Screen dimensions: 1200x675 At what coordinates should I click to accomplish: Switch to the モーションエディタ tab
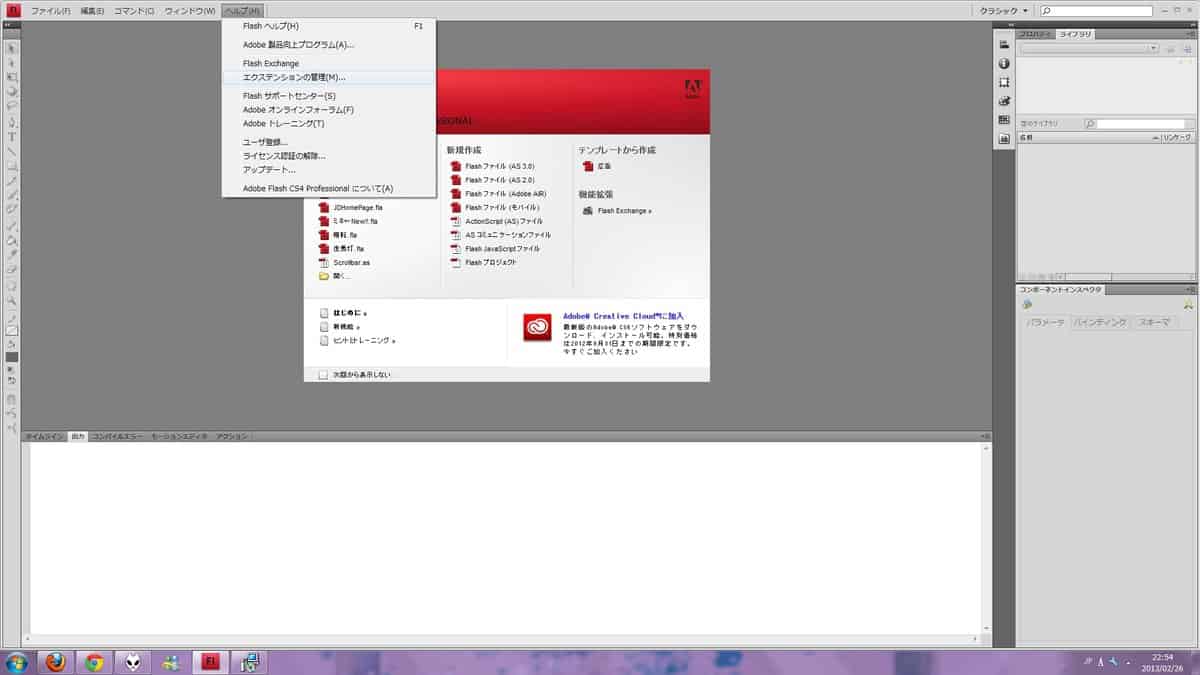179,437
